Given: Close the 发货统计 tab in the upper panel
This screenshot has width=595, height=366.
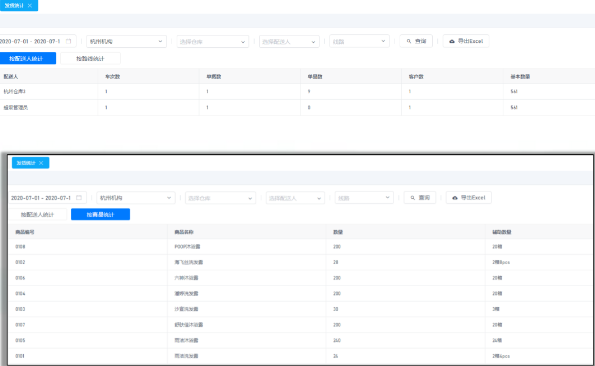Looking at the screenshot, I should 30,5.
